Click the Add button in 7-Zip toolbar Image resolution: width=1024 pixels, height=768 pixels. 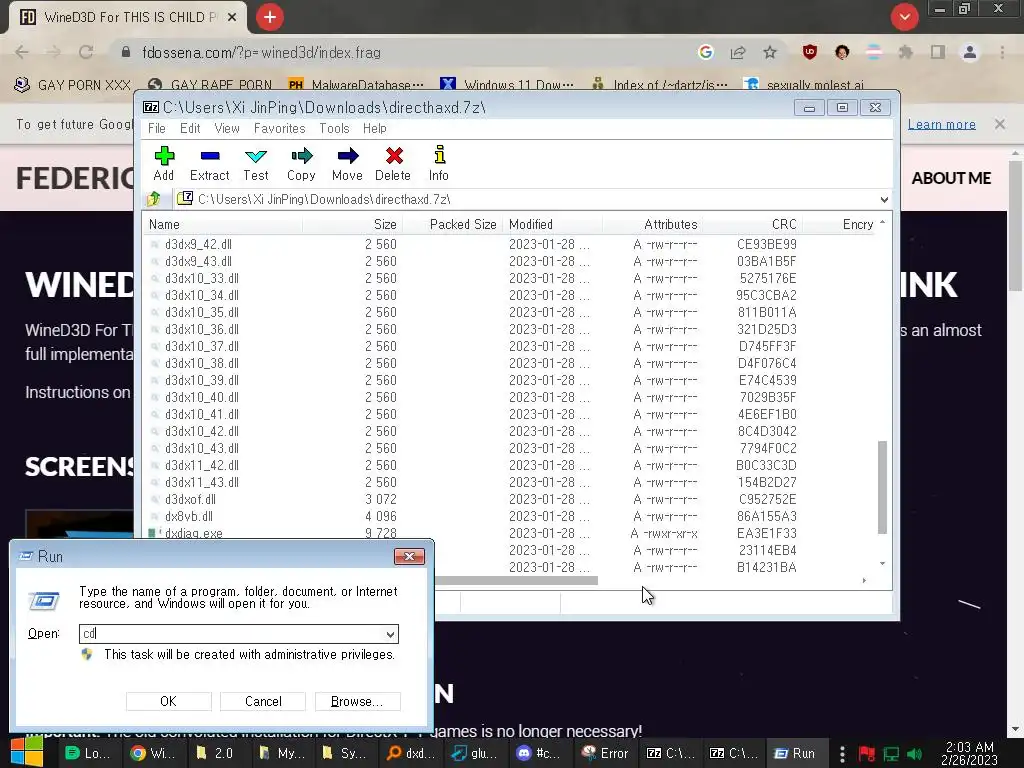(x=163, y=163)
